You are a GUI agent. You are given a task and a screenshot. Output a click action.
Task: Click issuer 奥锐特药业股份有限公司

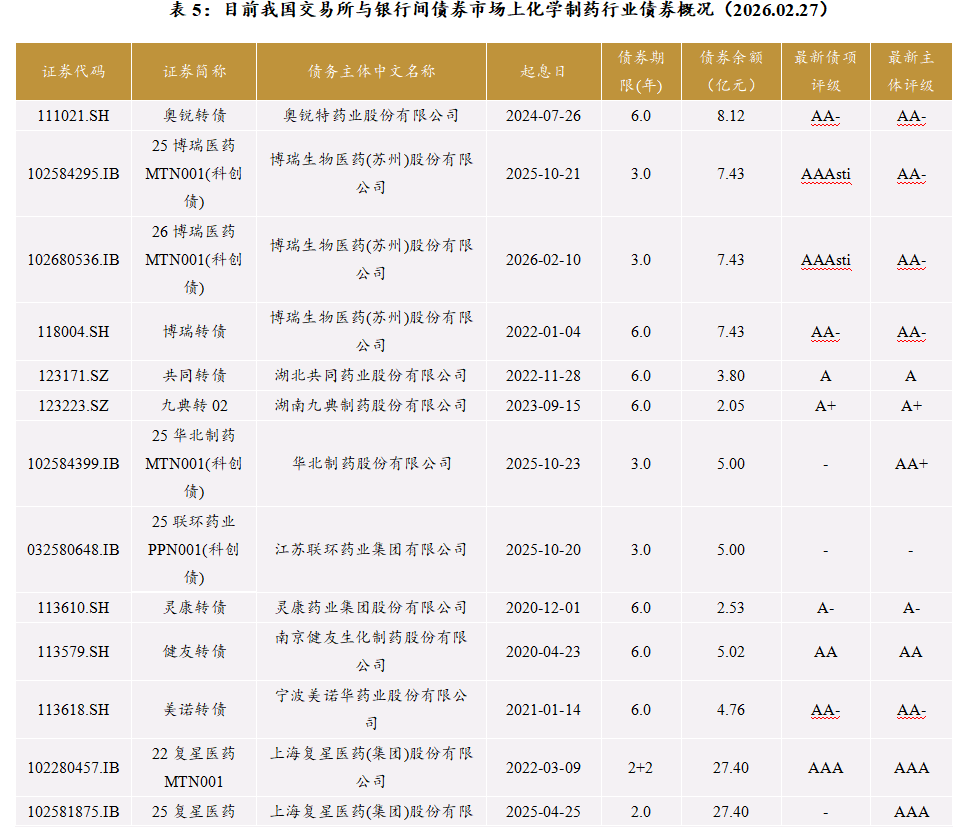click(x=371, y=116)
